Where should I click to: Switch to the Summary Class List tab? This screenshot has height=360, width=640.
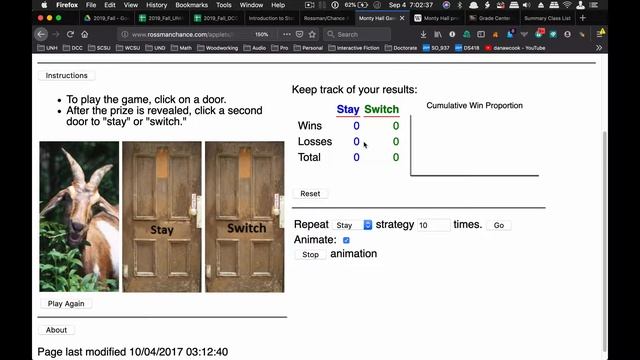pyautogui.click(x=546, y=18)
